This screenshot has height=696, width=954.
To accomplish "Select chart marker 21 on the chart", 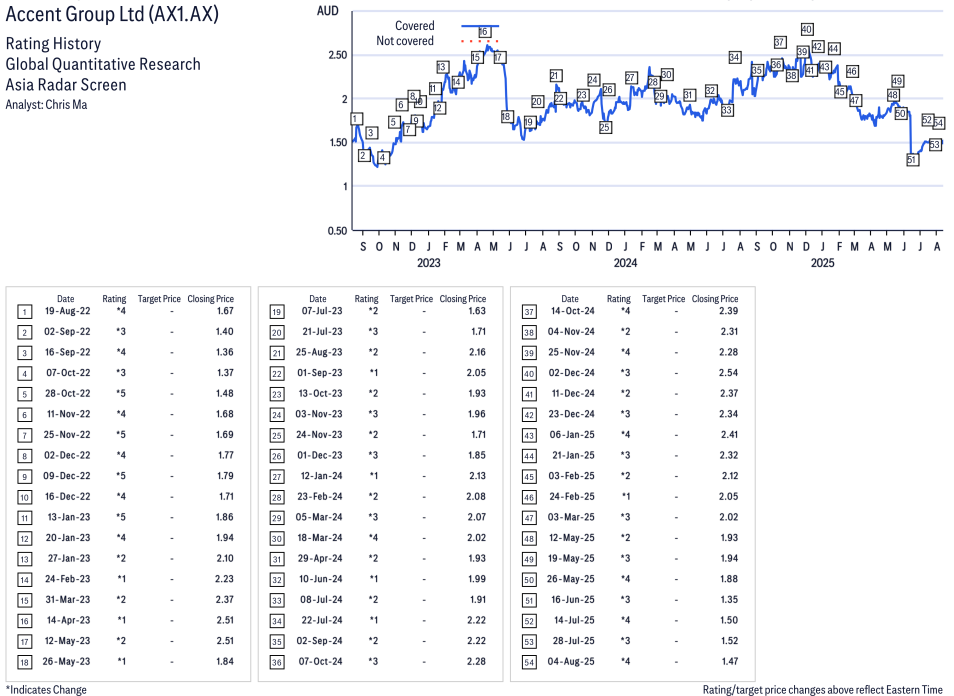I will point(555,75).
